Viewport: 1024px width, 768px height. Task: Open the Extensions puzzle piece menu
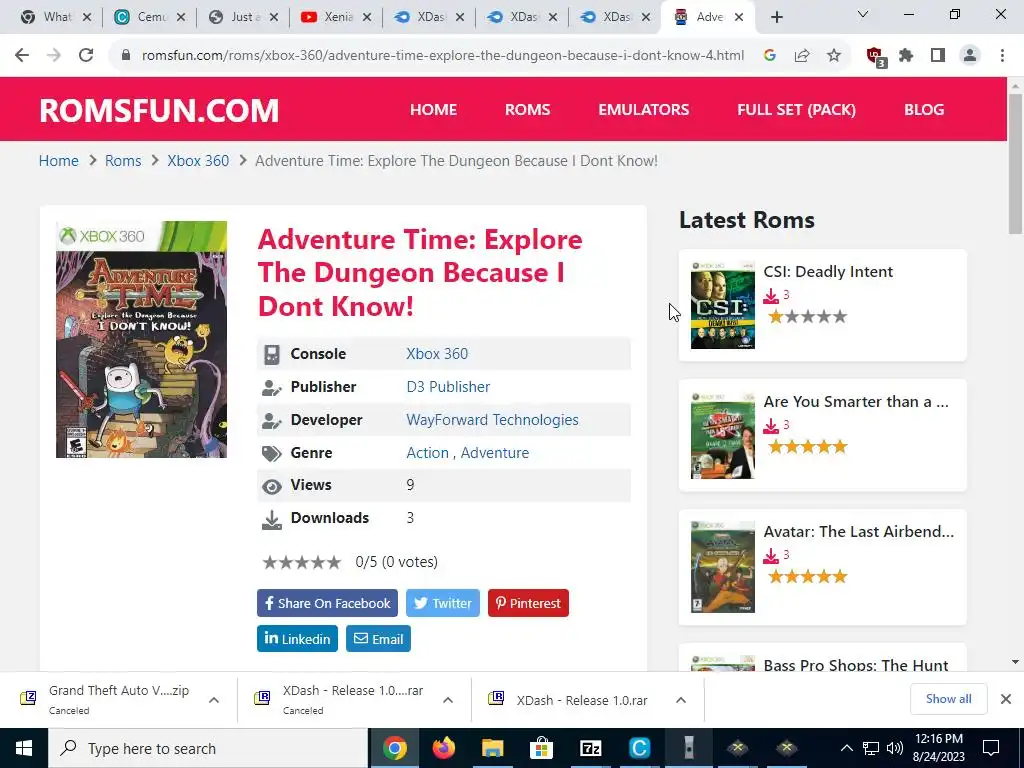point(906,56)
